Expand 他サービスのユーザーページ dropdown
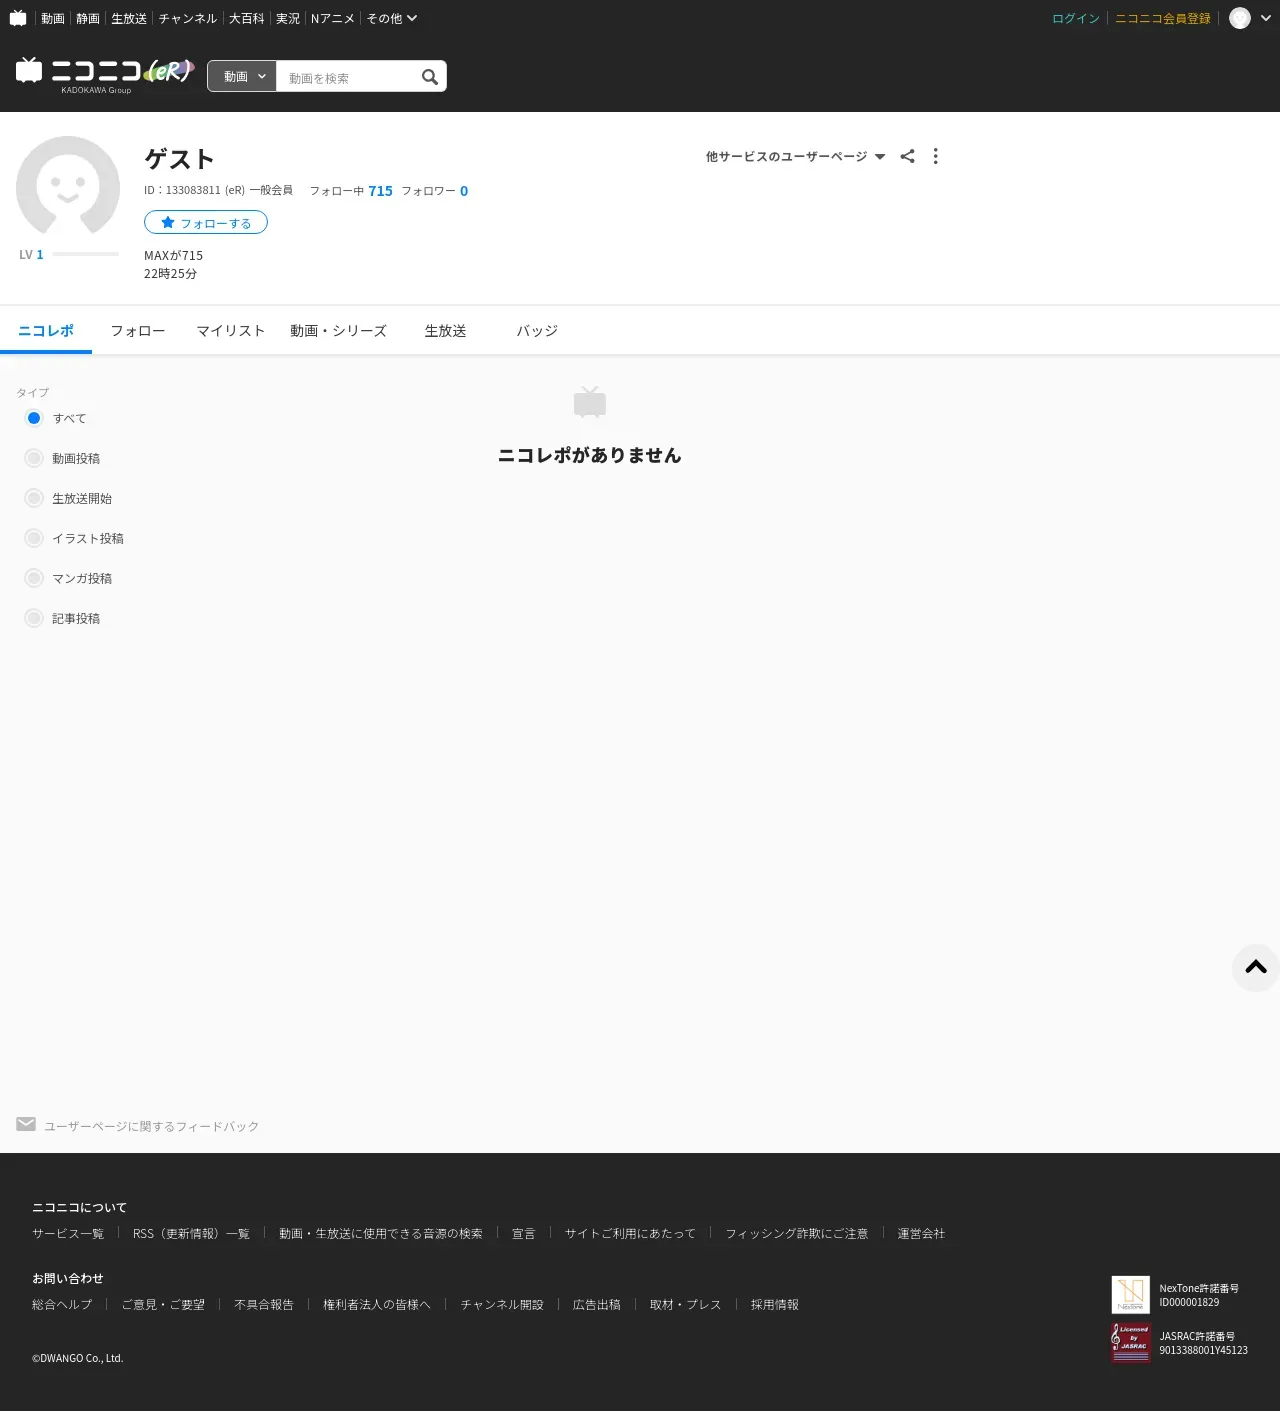This screenshot has height=1411, width=1280. [x=795, y=157]
